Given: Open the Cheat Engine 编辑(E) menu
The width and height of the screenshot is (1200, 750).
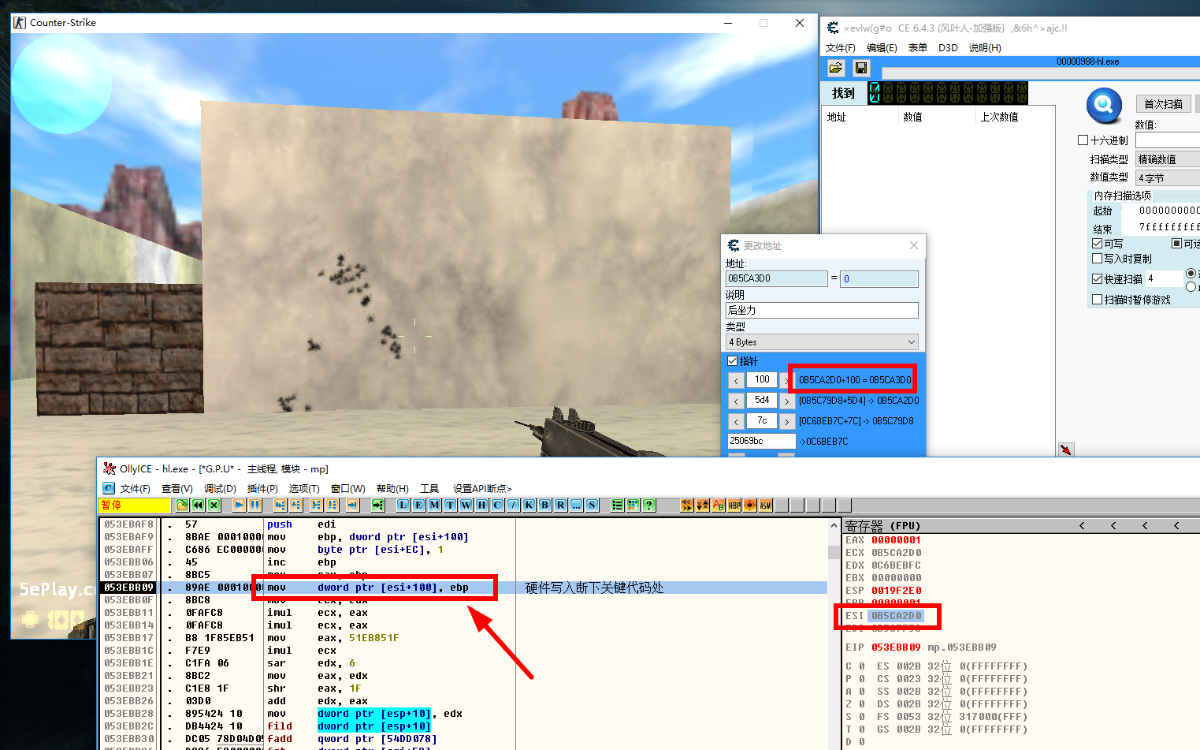Looking at the screenshot, I should 881,48.
